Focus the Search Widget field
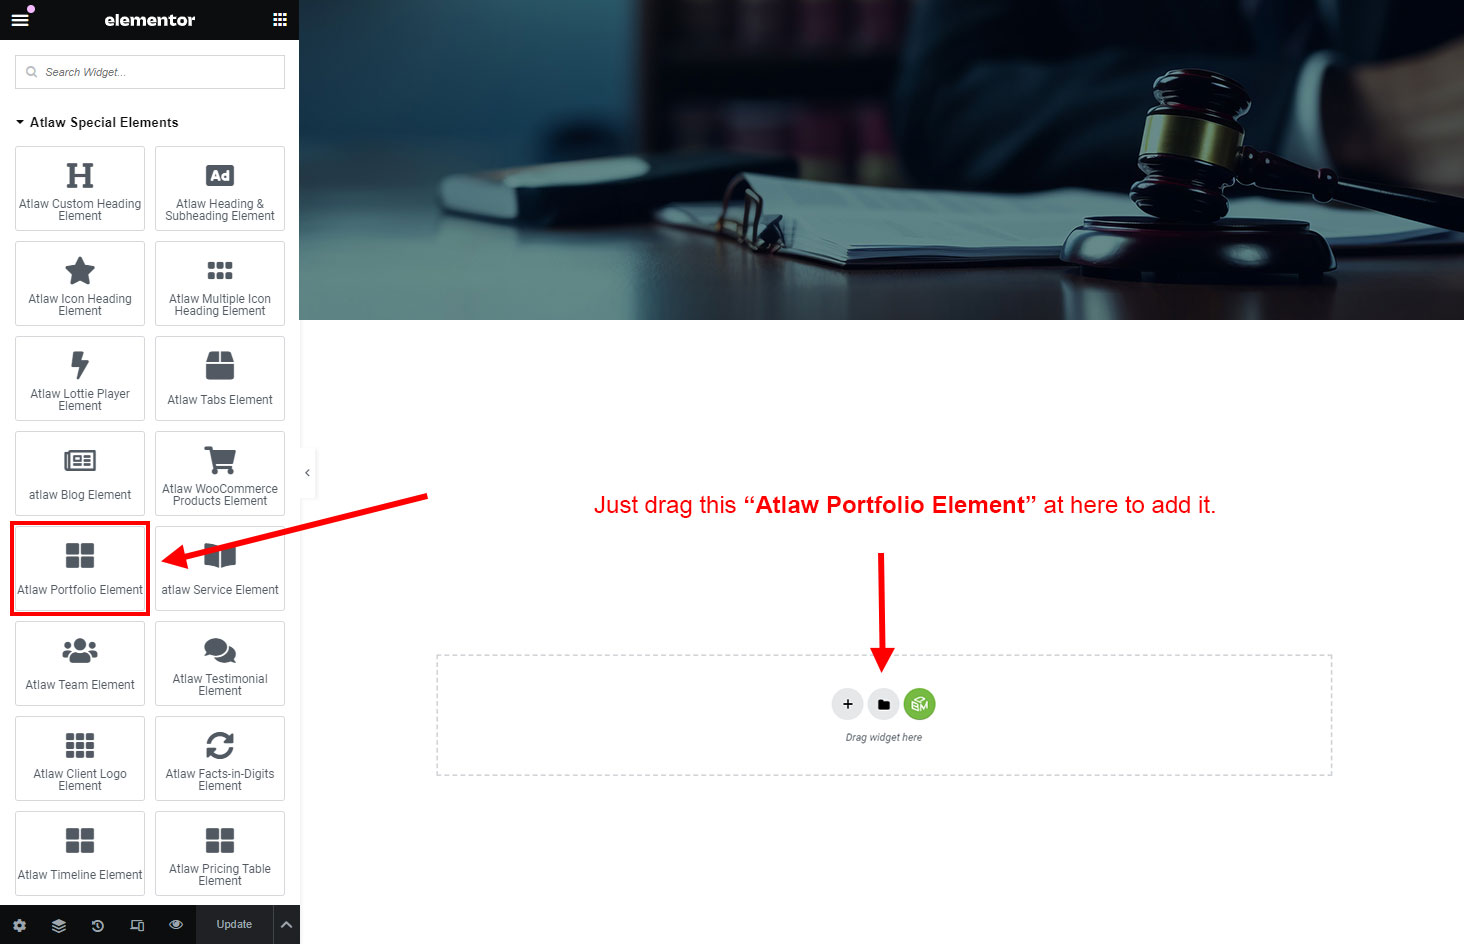The image size is (1464, 944). pyautogui.click(x=150, y=72)
